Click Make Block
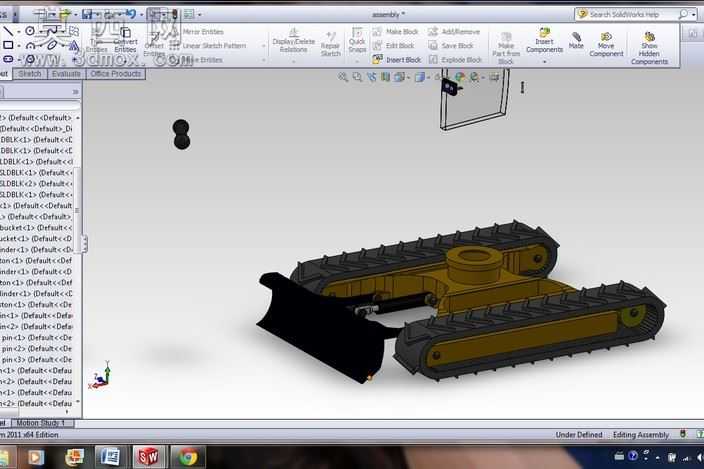 click(396, 32)
